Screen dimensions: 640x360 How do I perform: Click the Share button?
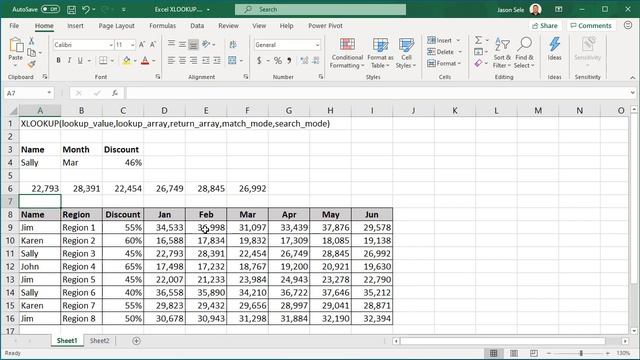[x=545, y=26]
